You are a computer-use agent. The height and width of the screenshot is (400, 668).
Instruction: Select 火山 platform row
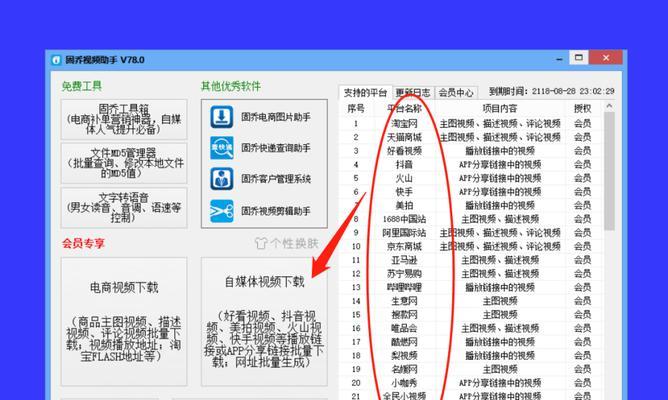(471, 178)
